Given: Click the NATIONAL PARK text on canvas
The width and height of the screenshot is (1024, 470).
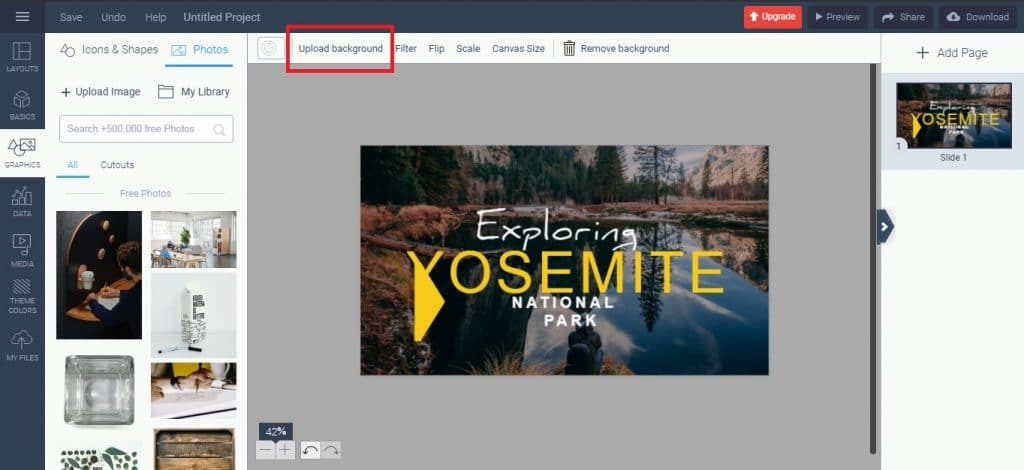Looking at the screenshot, I should point(563,311).
